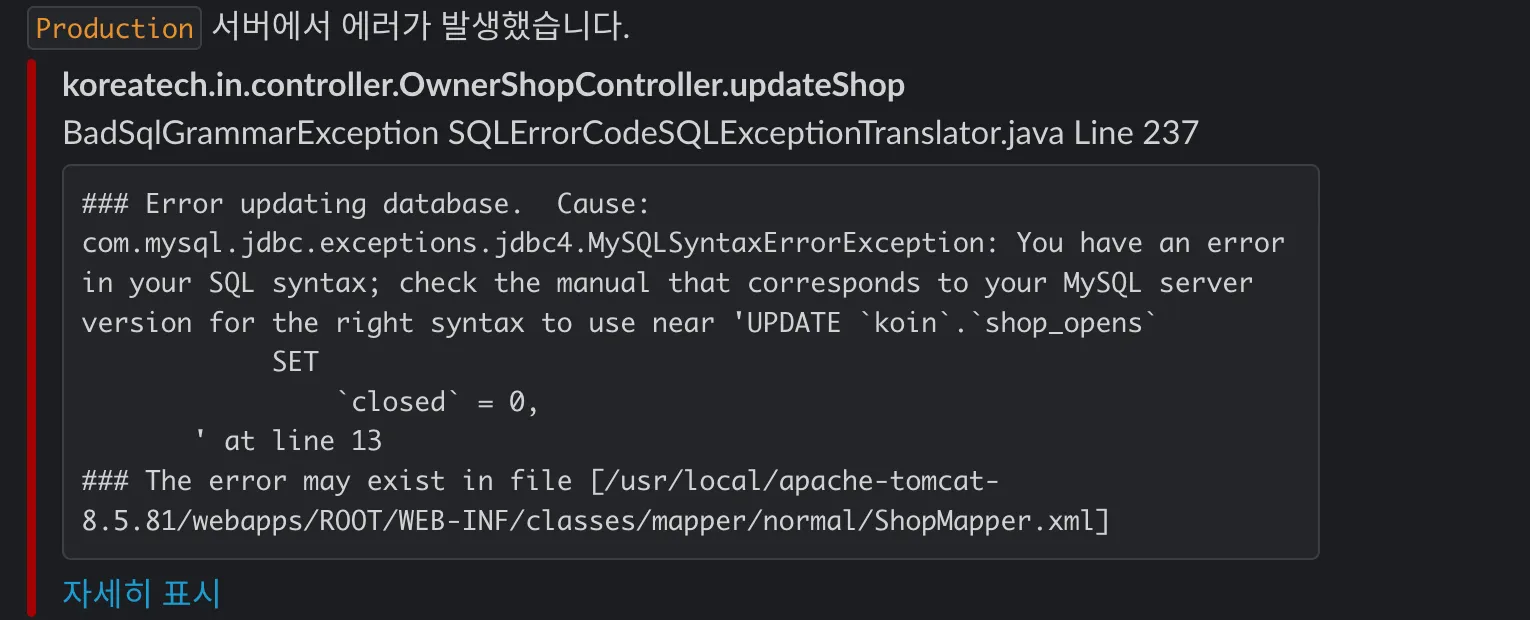Click the "자세히 표시" show more link
This screenshot has height=620, width=1530.
coord(141,593)
